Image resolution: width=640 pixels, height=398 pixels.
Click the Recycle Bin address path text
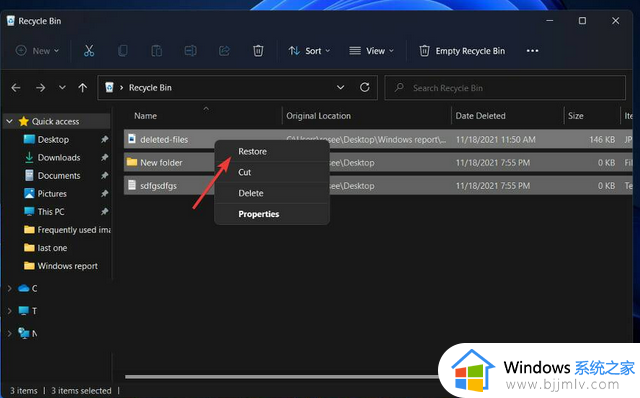[150, 88]
